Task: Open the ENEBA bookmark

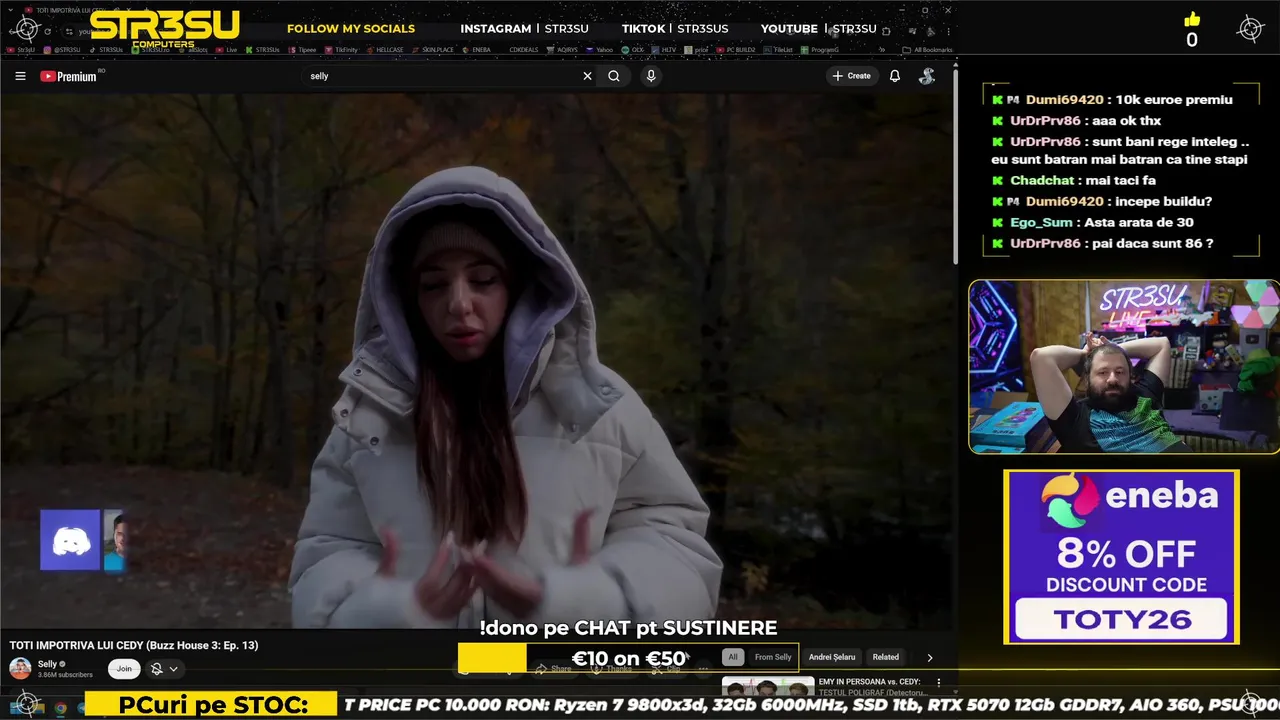Action: pos(476,49)
